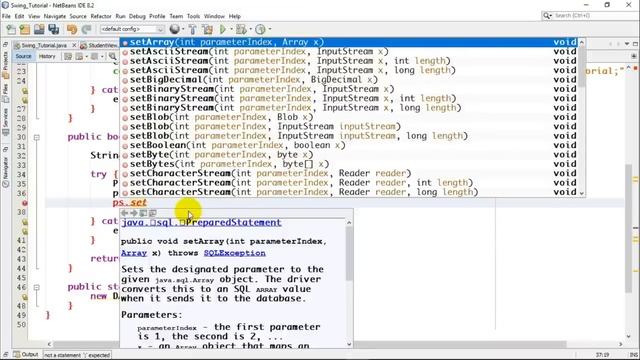Open the File menu

[6, 16]
